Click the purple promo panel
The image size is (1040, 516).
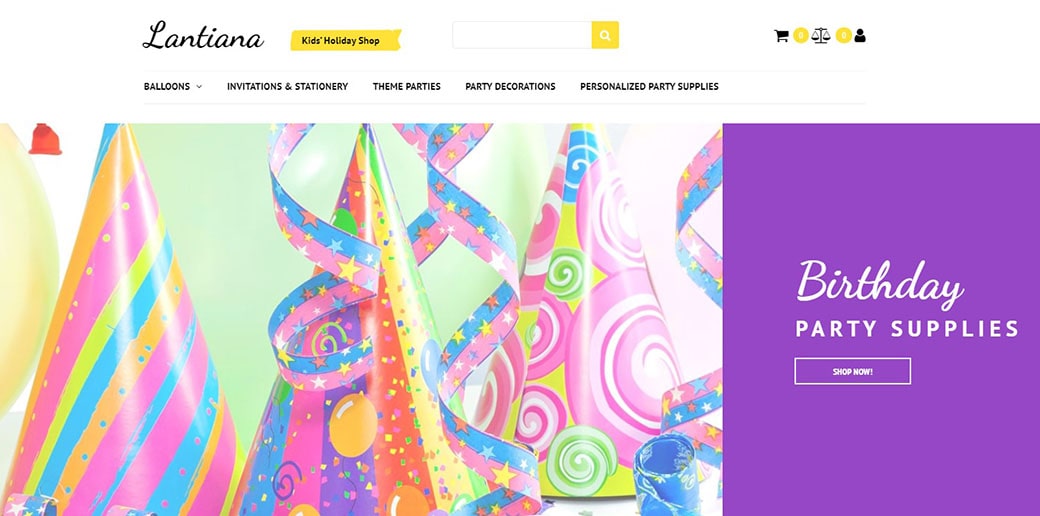coord(881,320)
